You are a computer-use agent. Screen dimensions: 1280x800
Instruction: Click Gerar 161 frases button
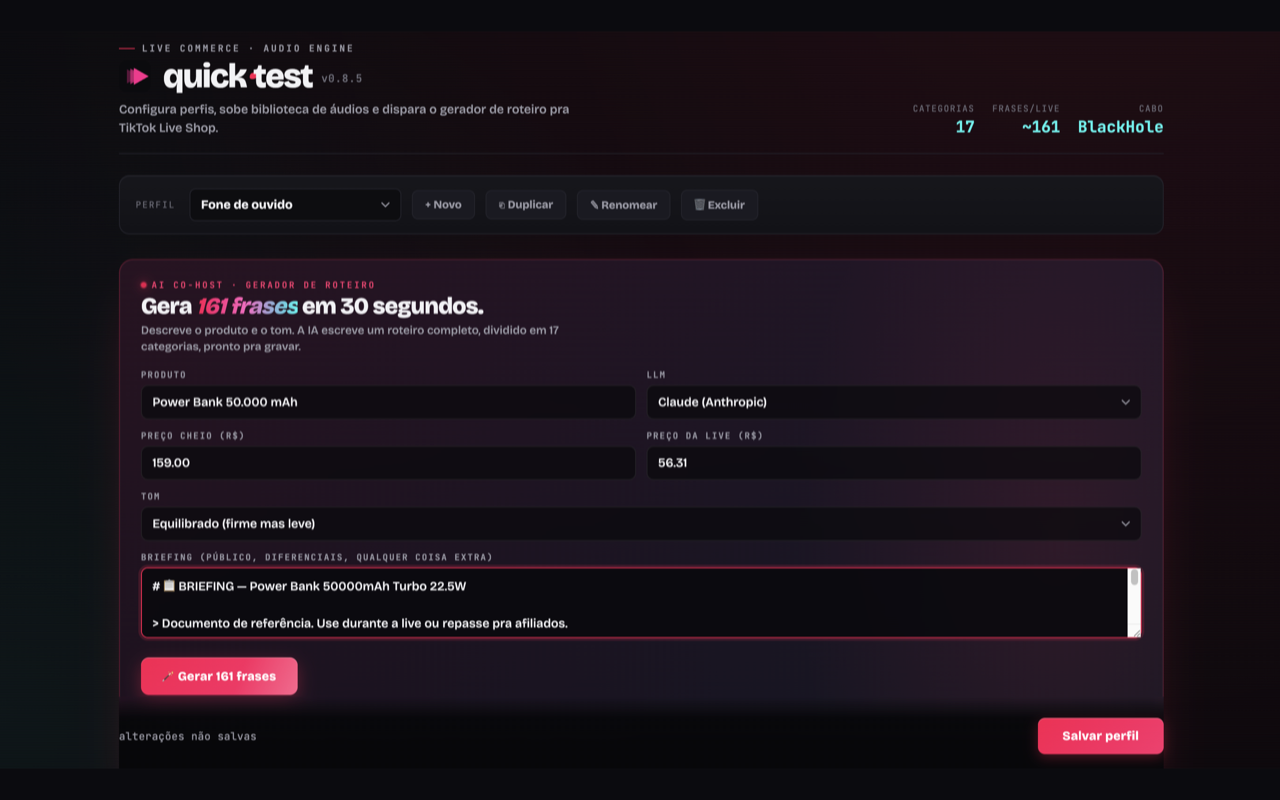click(219, 676)
